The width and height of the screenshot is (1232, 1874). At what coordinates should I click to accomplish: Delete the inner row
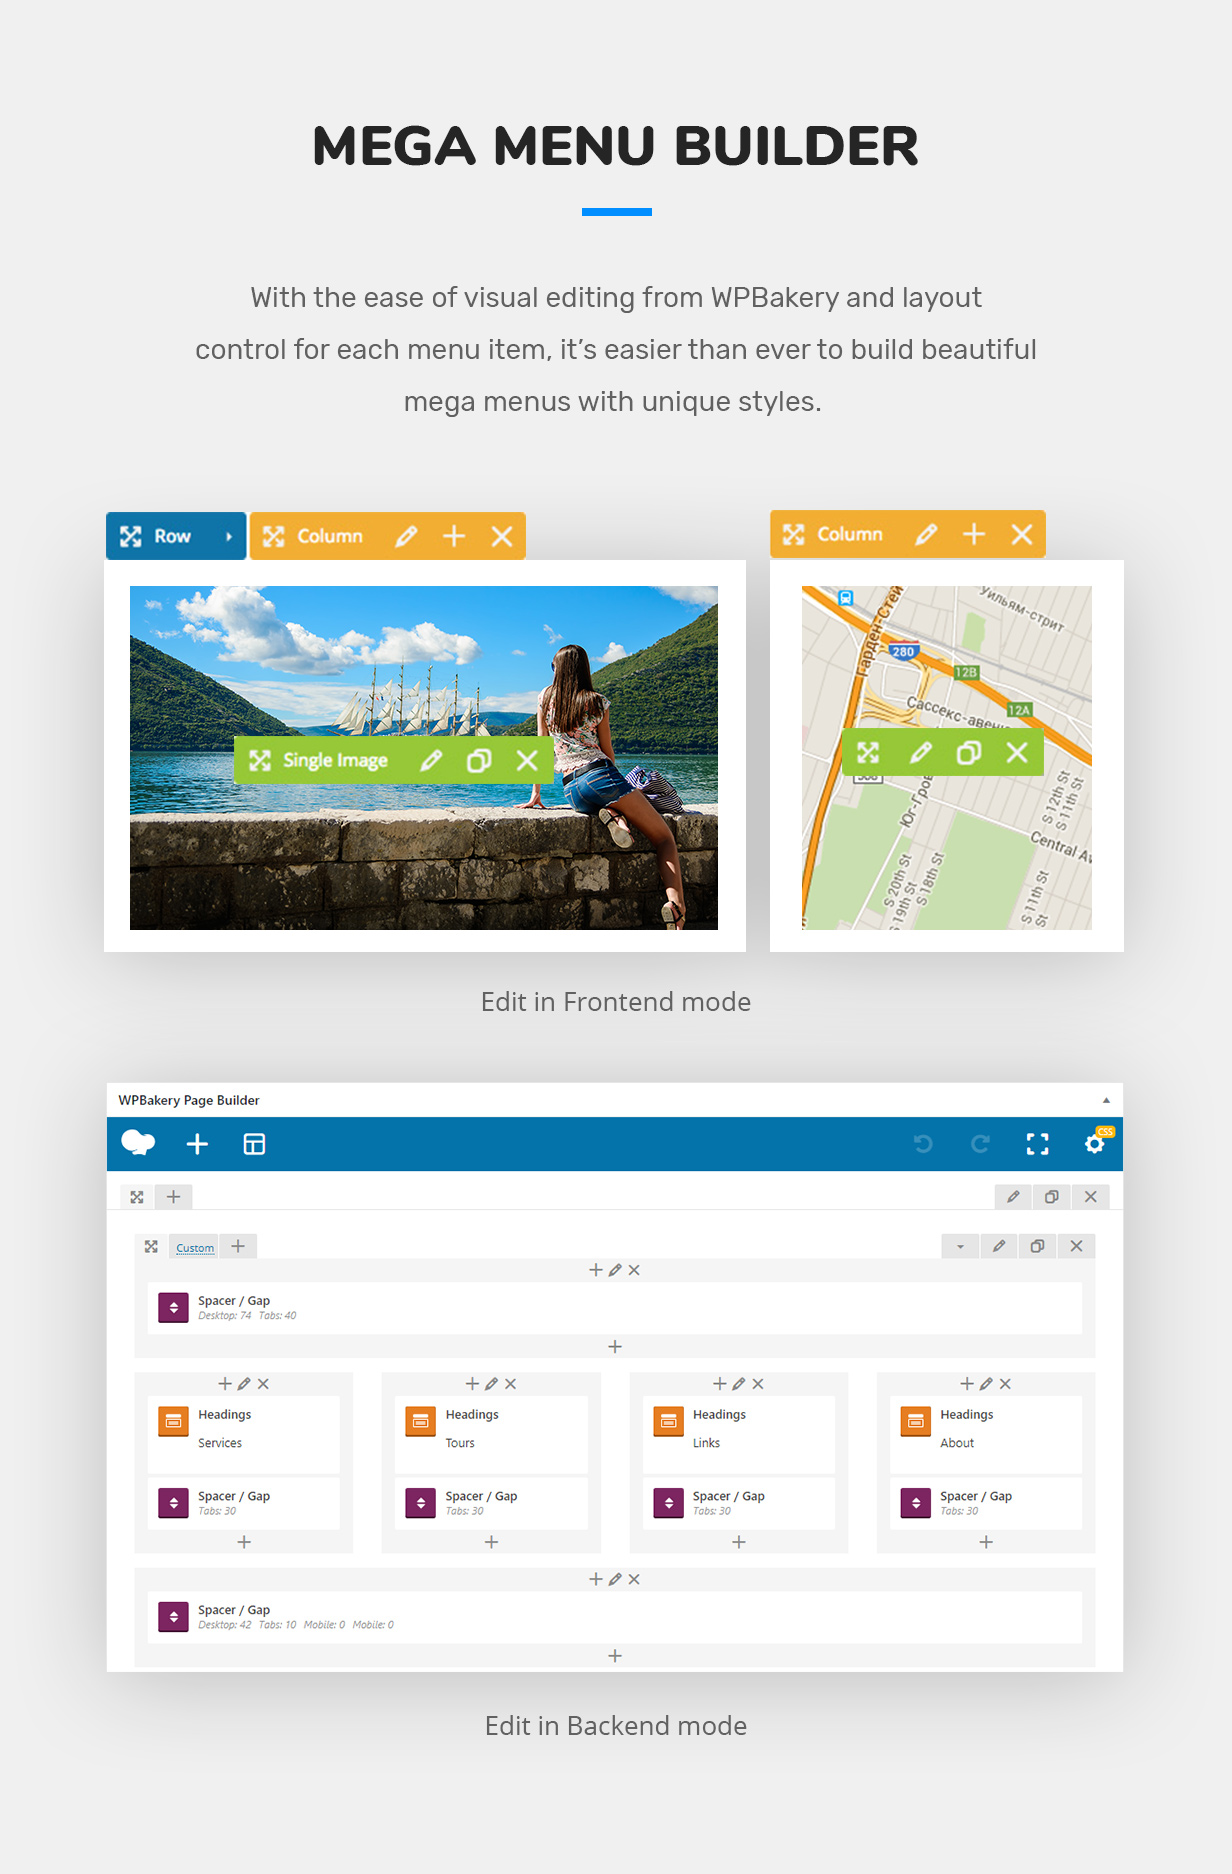tap(1077, 1246)
